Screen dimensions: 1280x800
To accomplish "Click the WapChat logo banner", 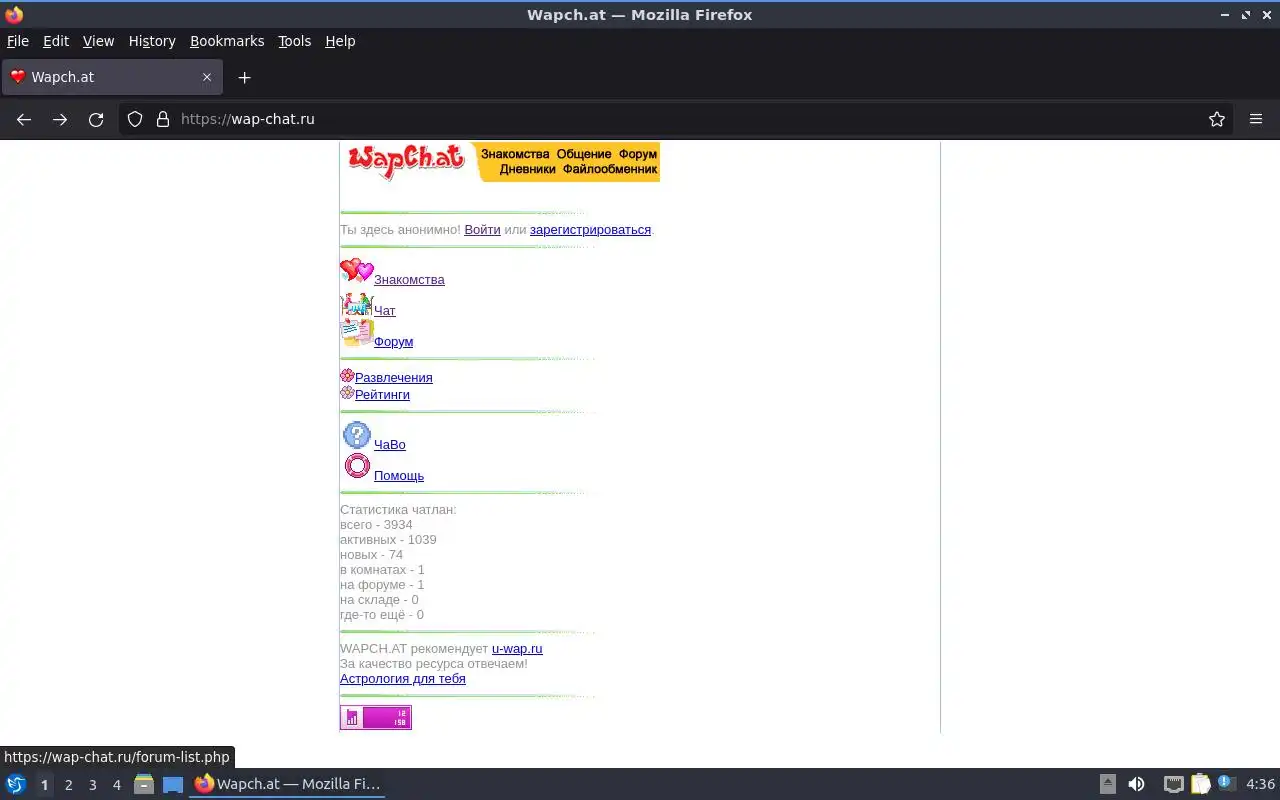I will (500, 162).
